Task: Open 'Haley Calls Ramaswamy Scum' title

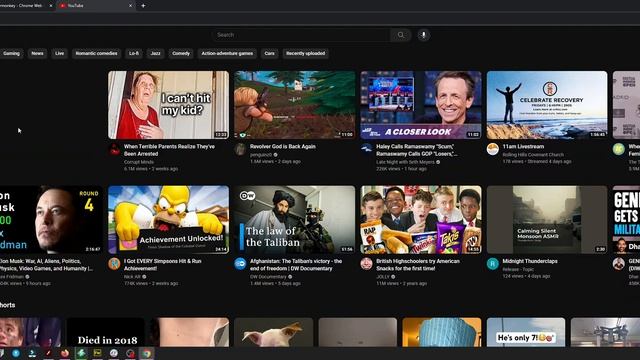Action: (x=416, y=150)
